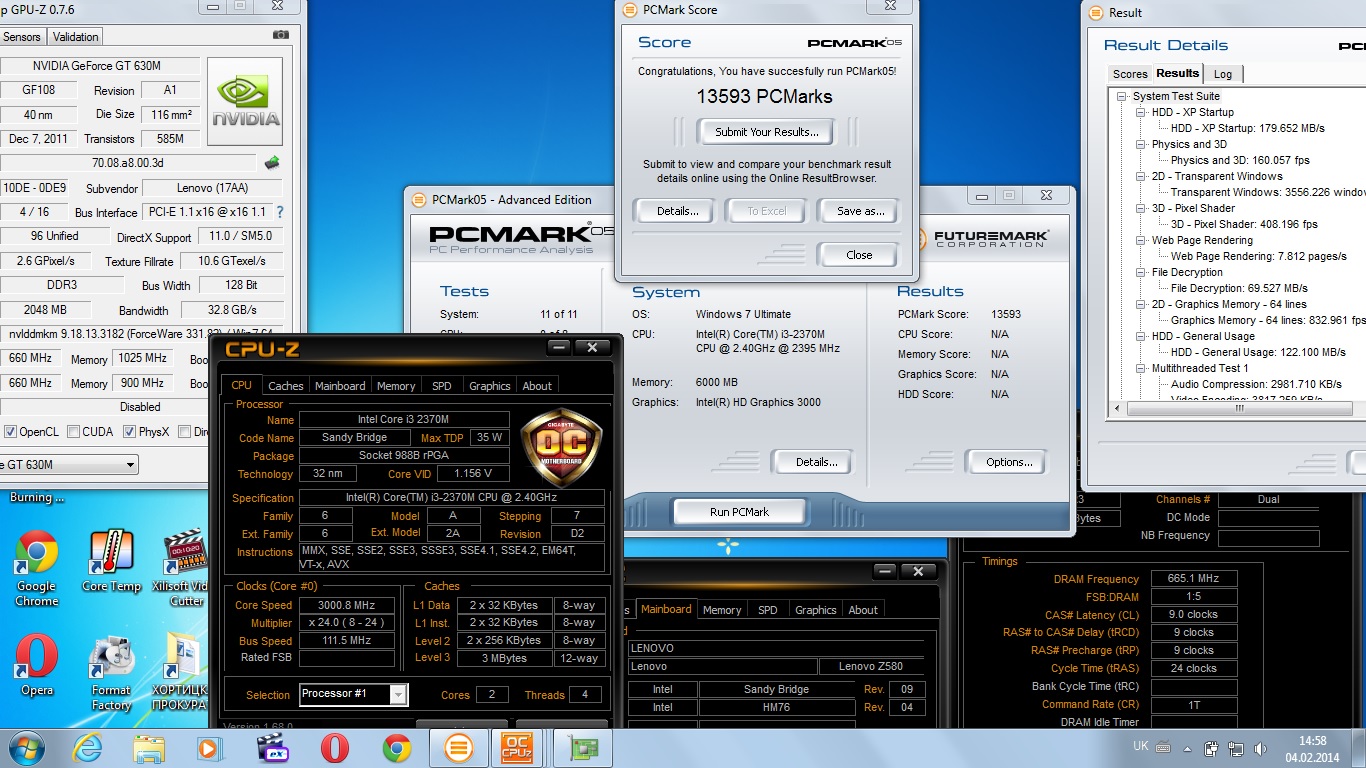Open Memory tab in rear CPU-Z window
The width and height of the screenshot is (1366, 768).
[x=722, y=610]
